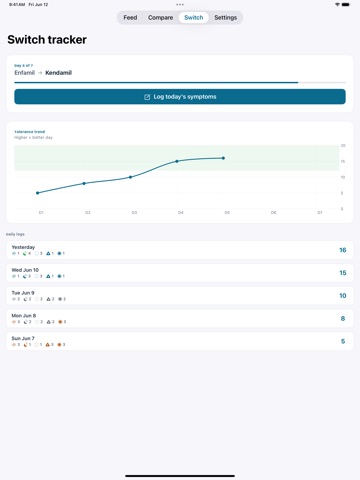
Task: Select the D3 data point on trend chart
Action: pyautogui.click(x=130, y=177)
